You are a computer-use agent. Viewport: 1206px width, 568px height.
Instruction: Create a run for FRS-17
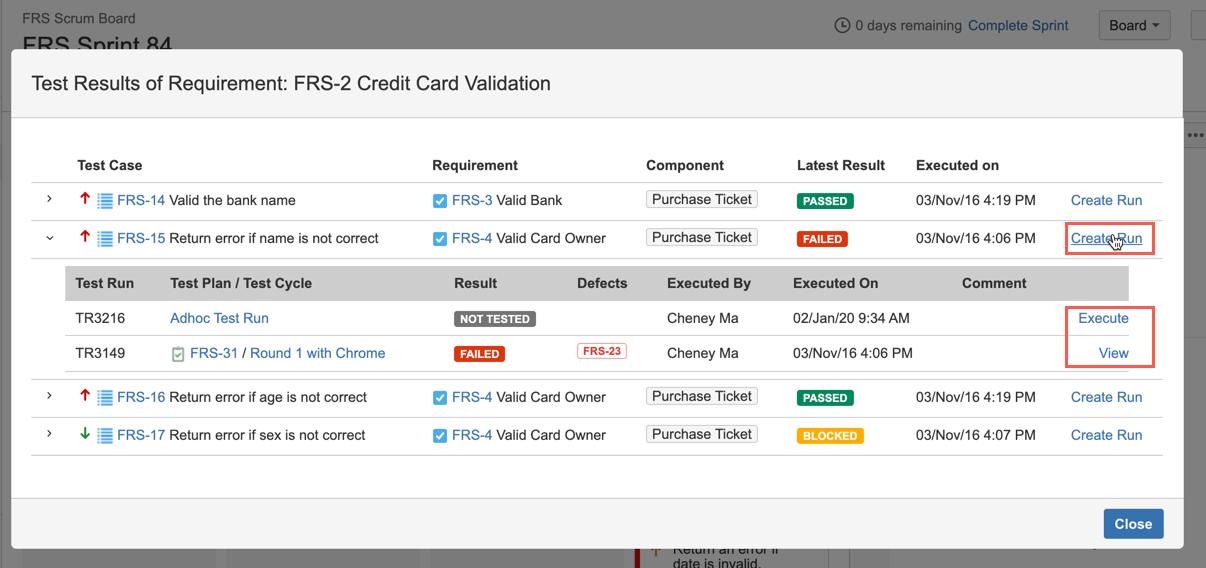click(x=1106, y=436)
